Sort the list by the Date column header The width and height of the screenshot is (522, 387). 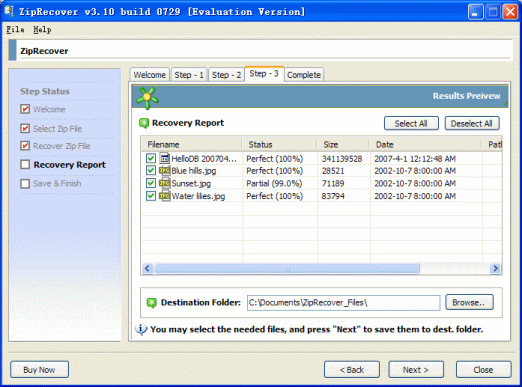click(x=425, y=144)
